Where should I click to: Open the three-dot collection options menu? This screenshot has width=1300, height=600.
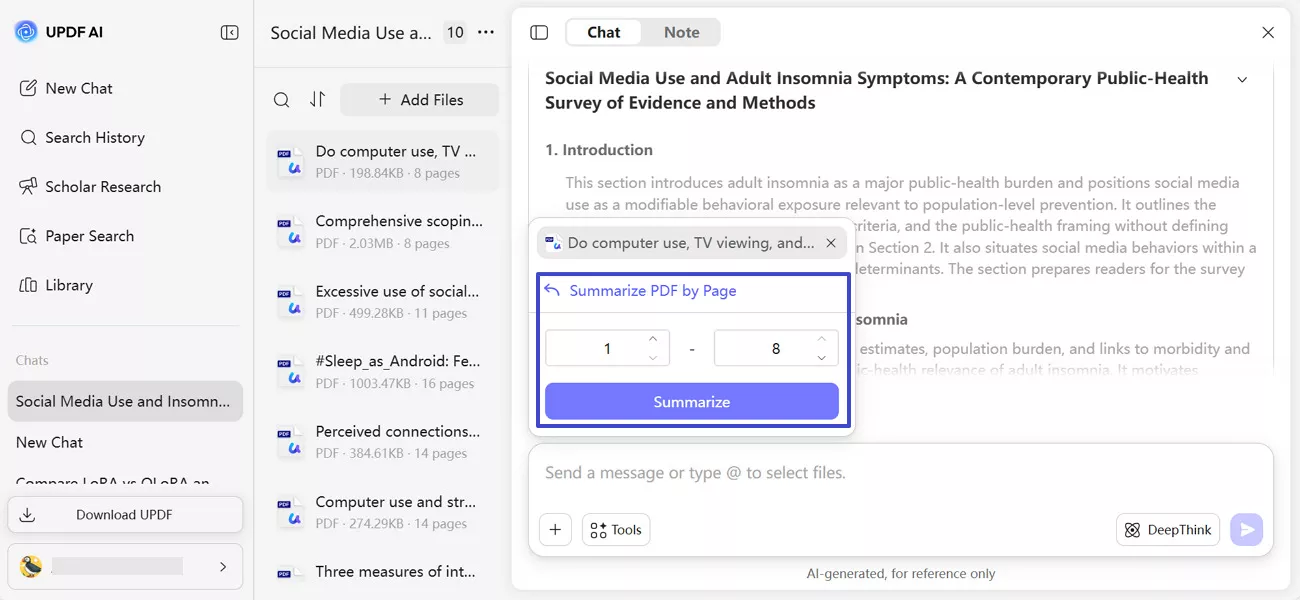[486, 33]
